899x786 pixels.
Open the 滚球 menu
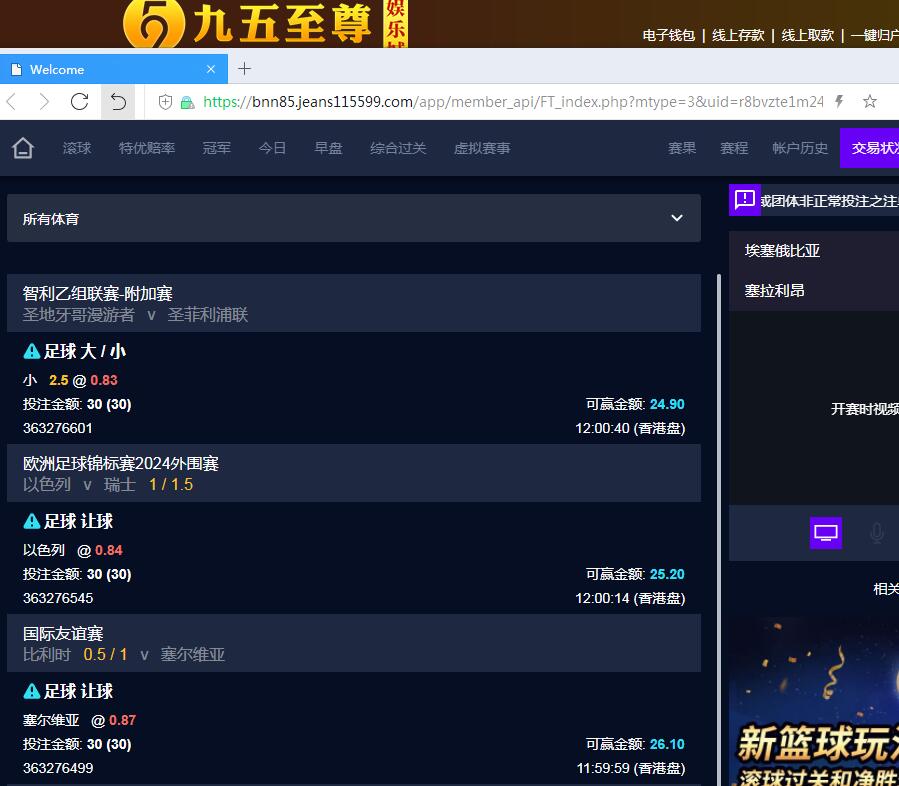pyautogui.click(x=77, y=148)
